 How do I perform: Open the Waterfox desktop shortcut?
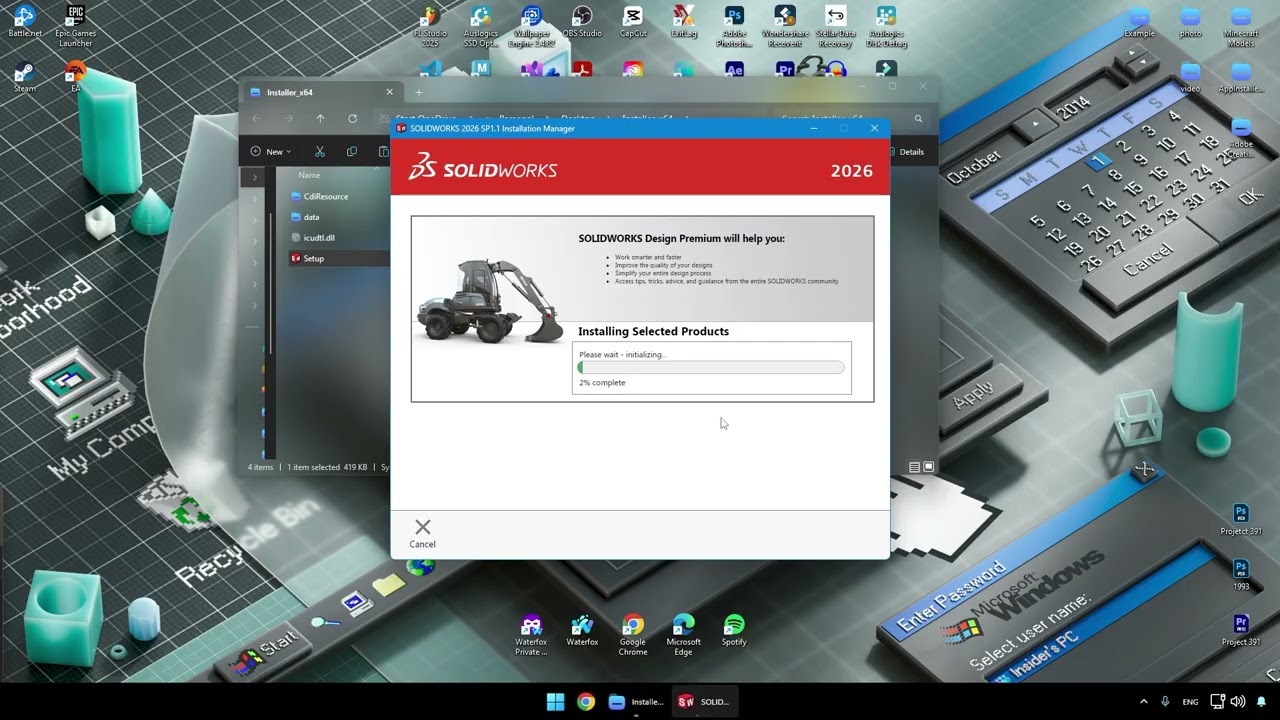(582, 631)
